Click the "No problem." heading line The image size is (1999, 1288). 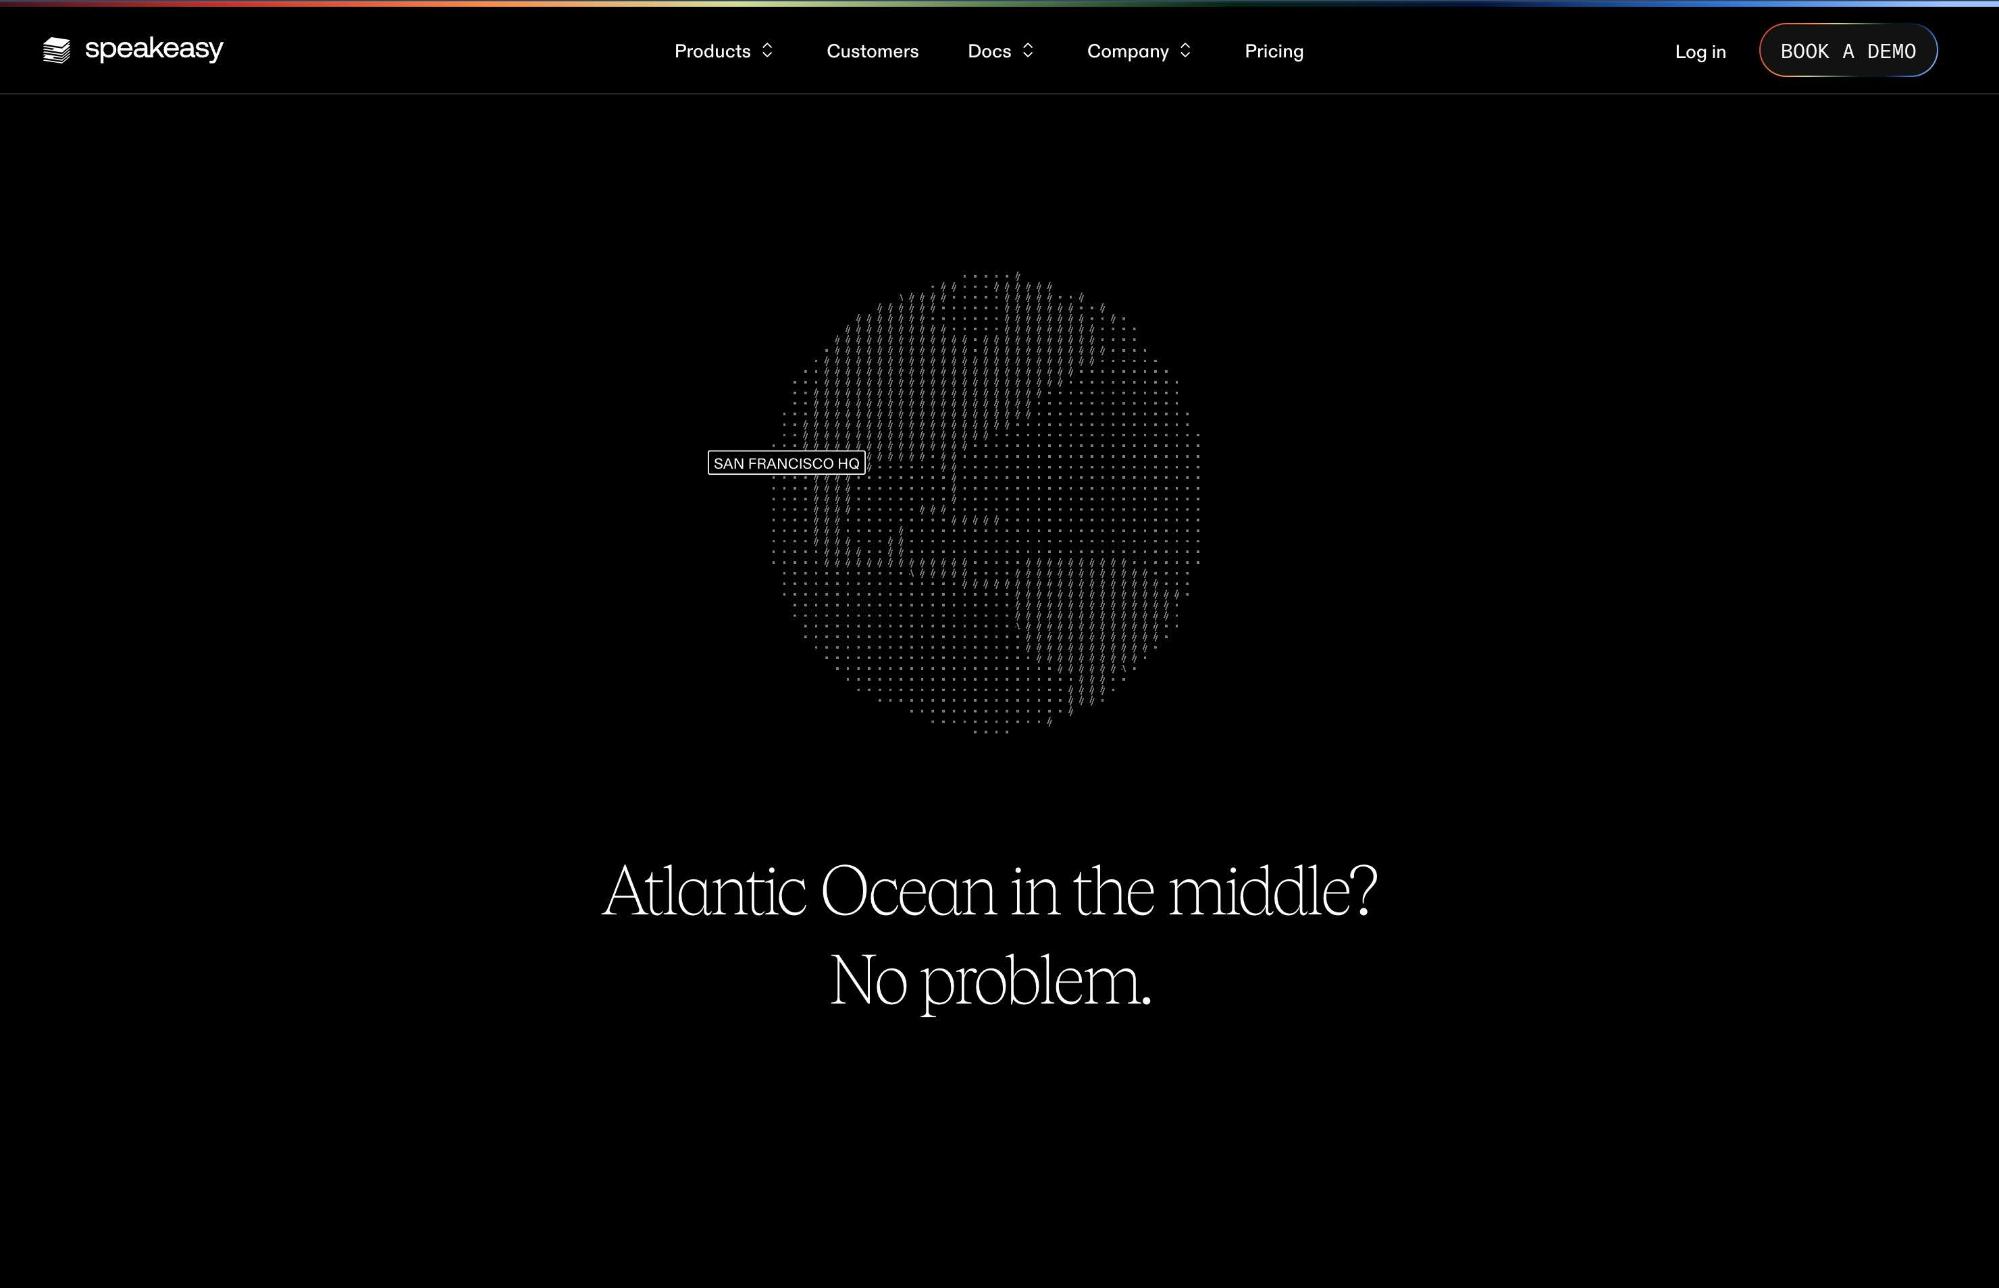click(x=989, y=981)
